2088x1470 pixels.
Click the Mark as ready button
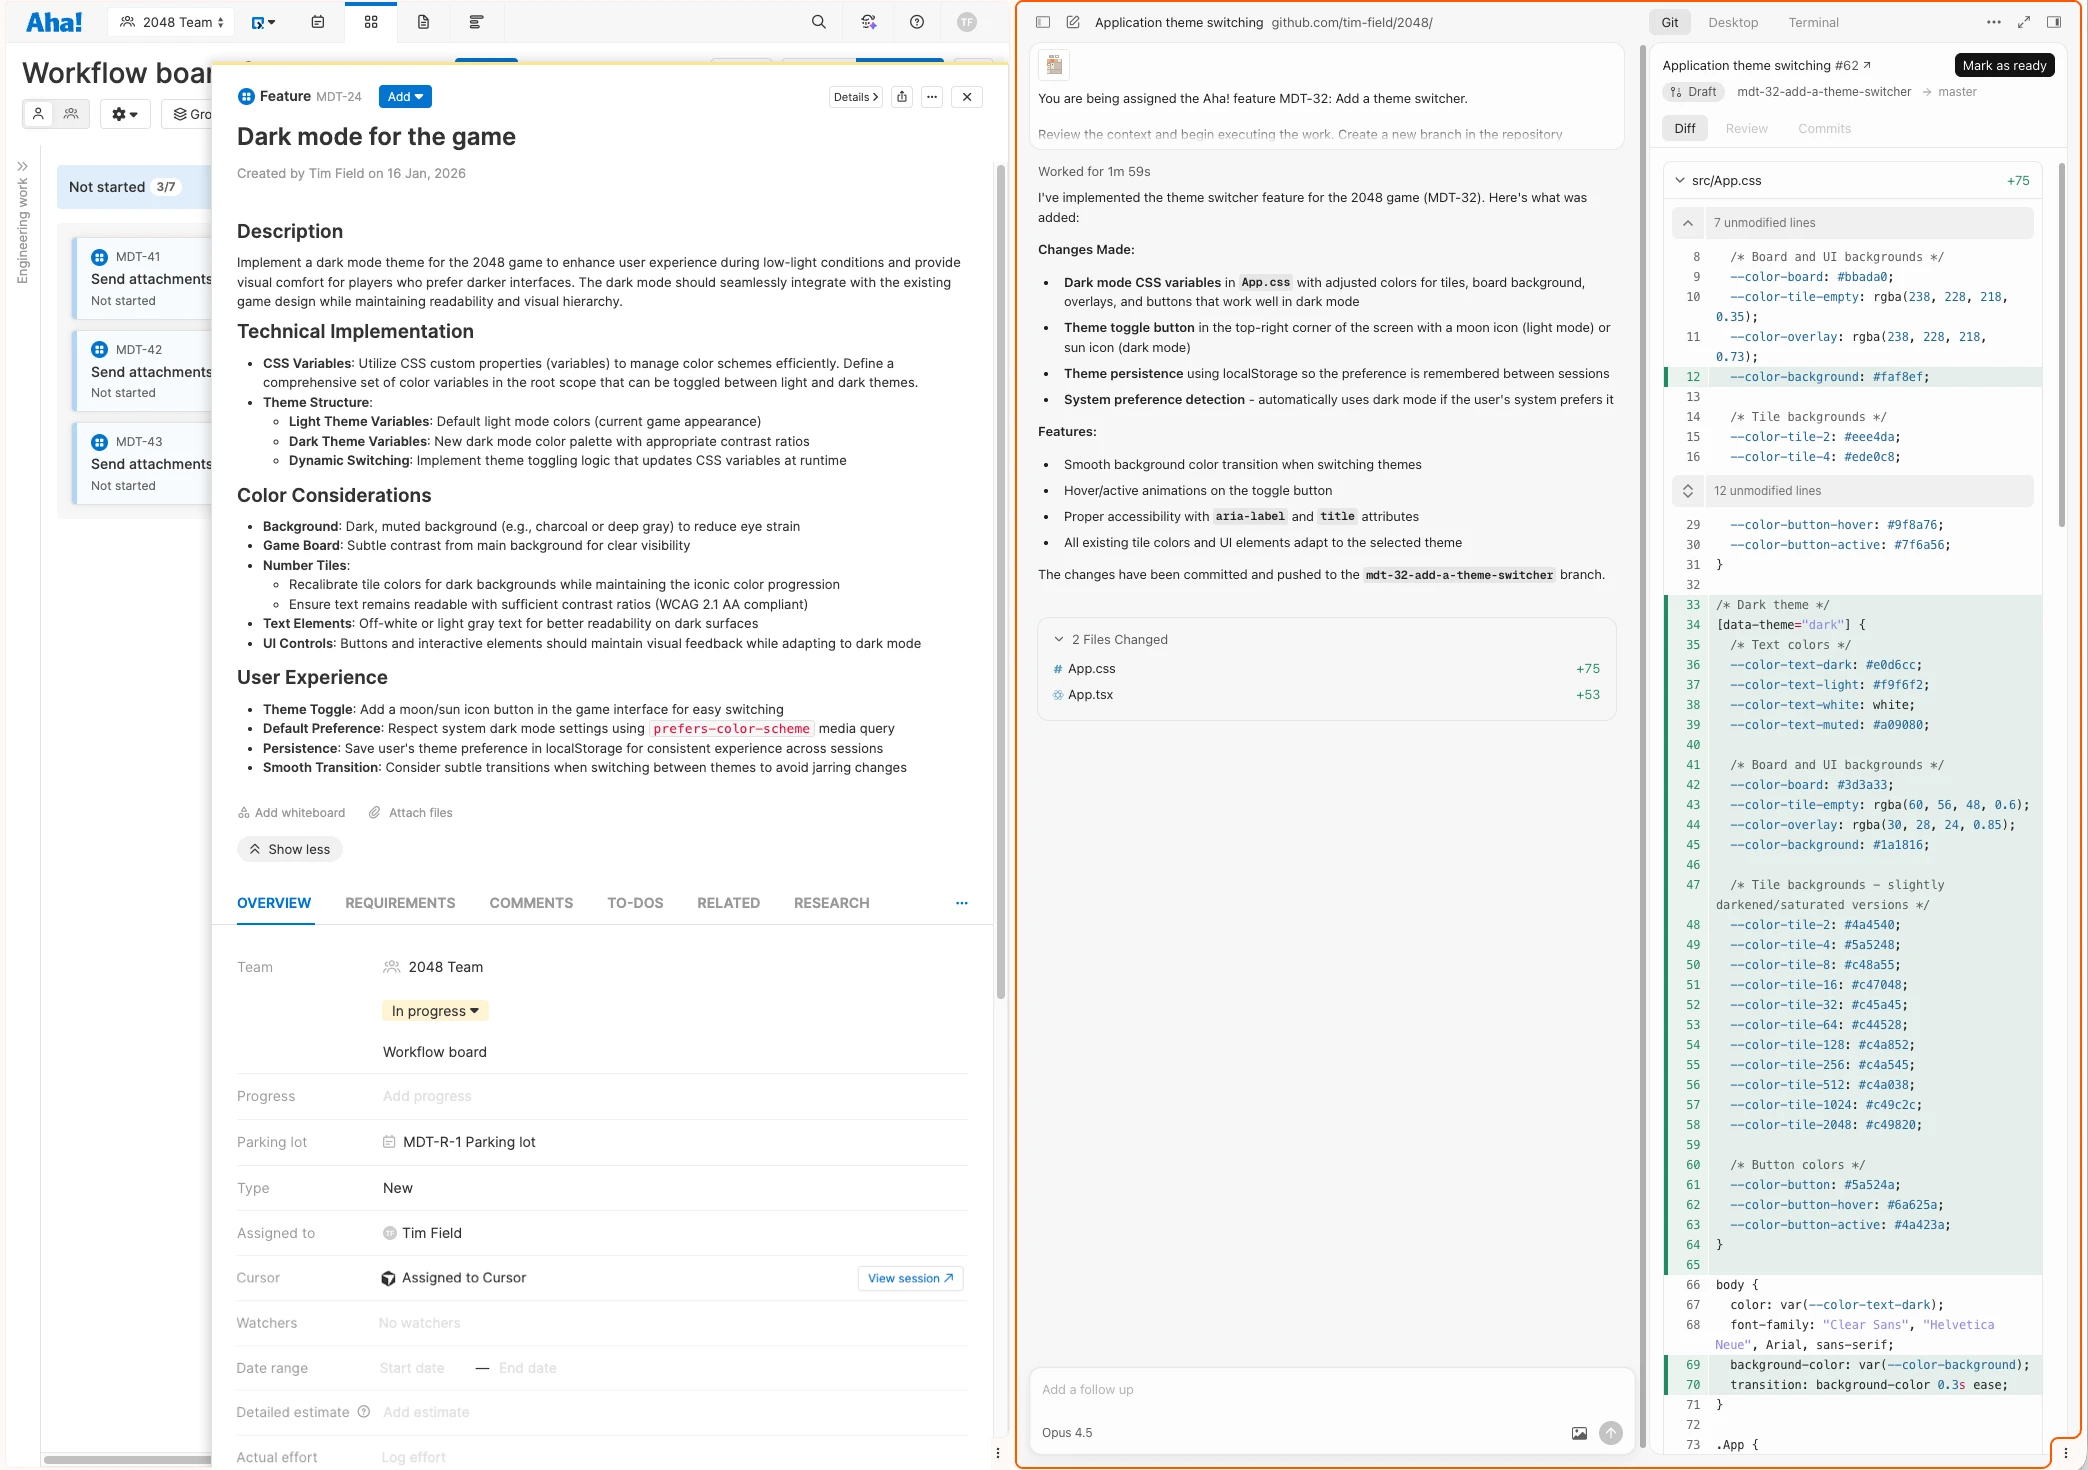point(2003,65)
